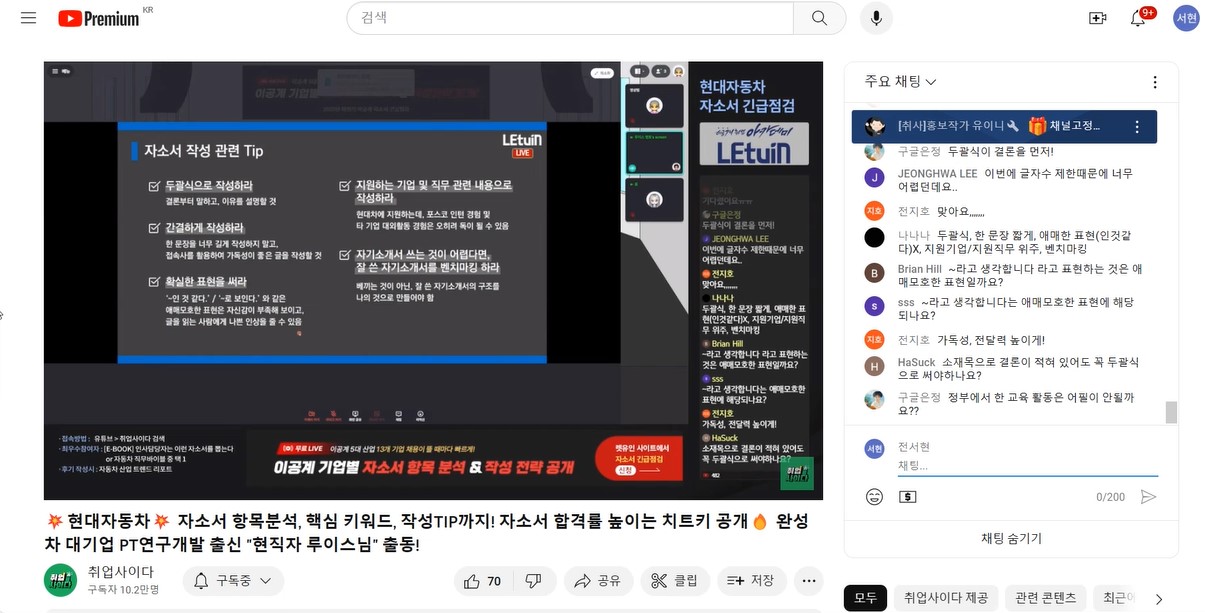Click 나나나's black avatar in chat

click(875, 237)
